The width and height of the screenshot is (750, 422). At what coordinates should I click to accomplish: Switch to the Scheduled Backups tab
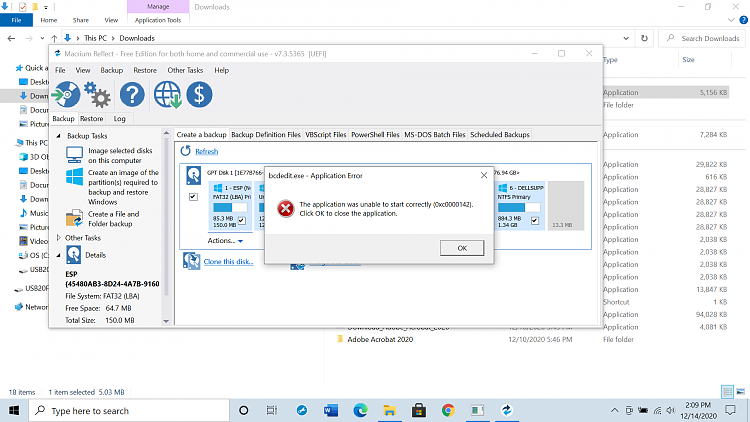click(500, 134)
